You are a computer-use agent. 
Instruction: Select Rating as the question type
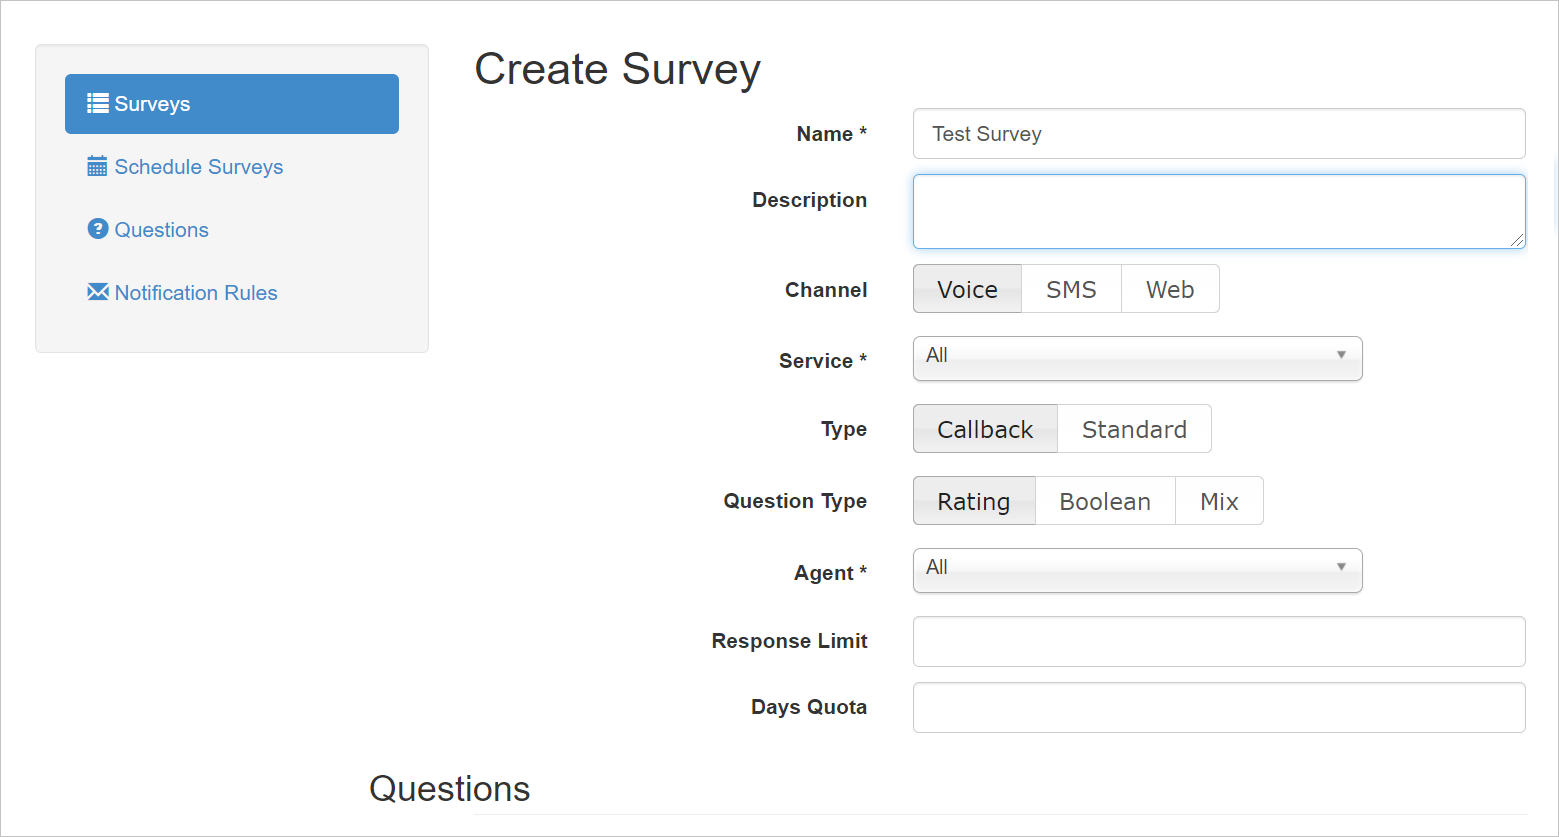point(974,500)
